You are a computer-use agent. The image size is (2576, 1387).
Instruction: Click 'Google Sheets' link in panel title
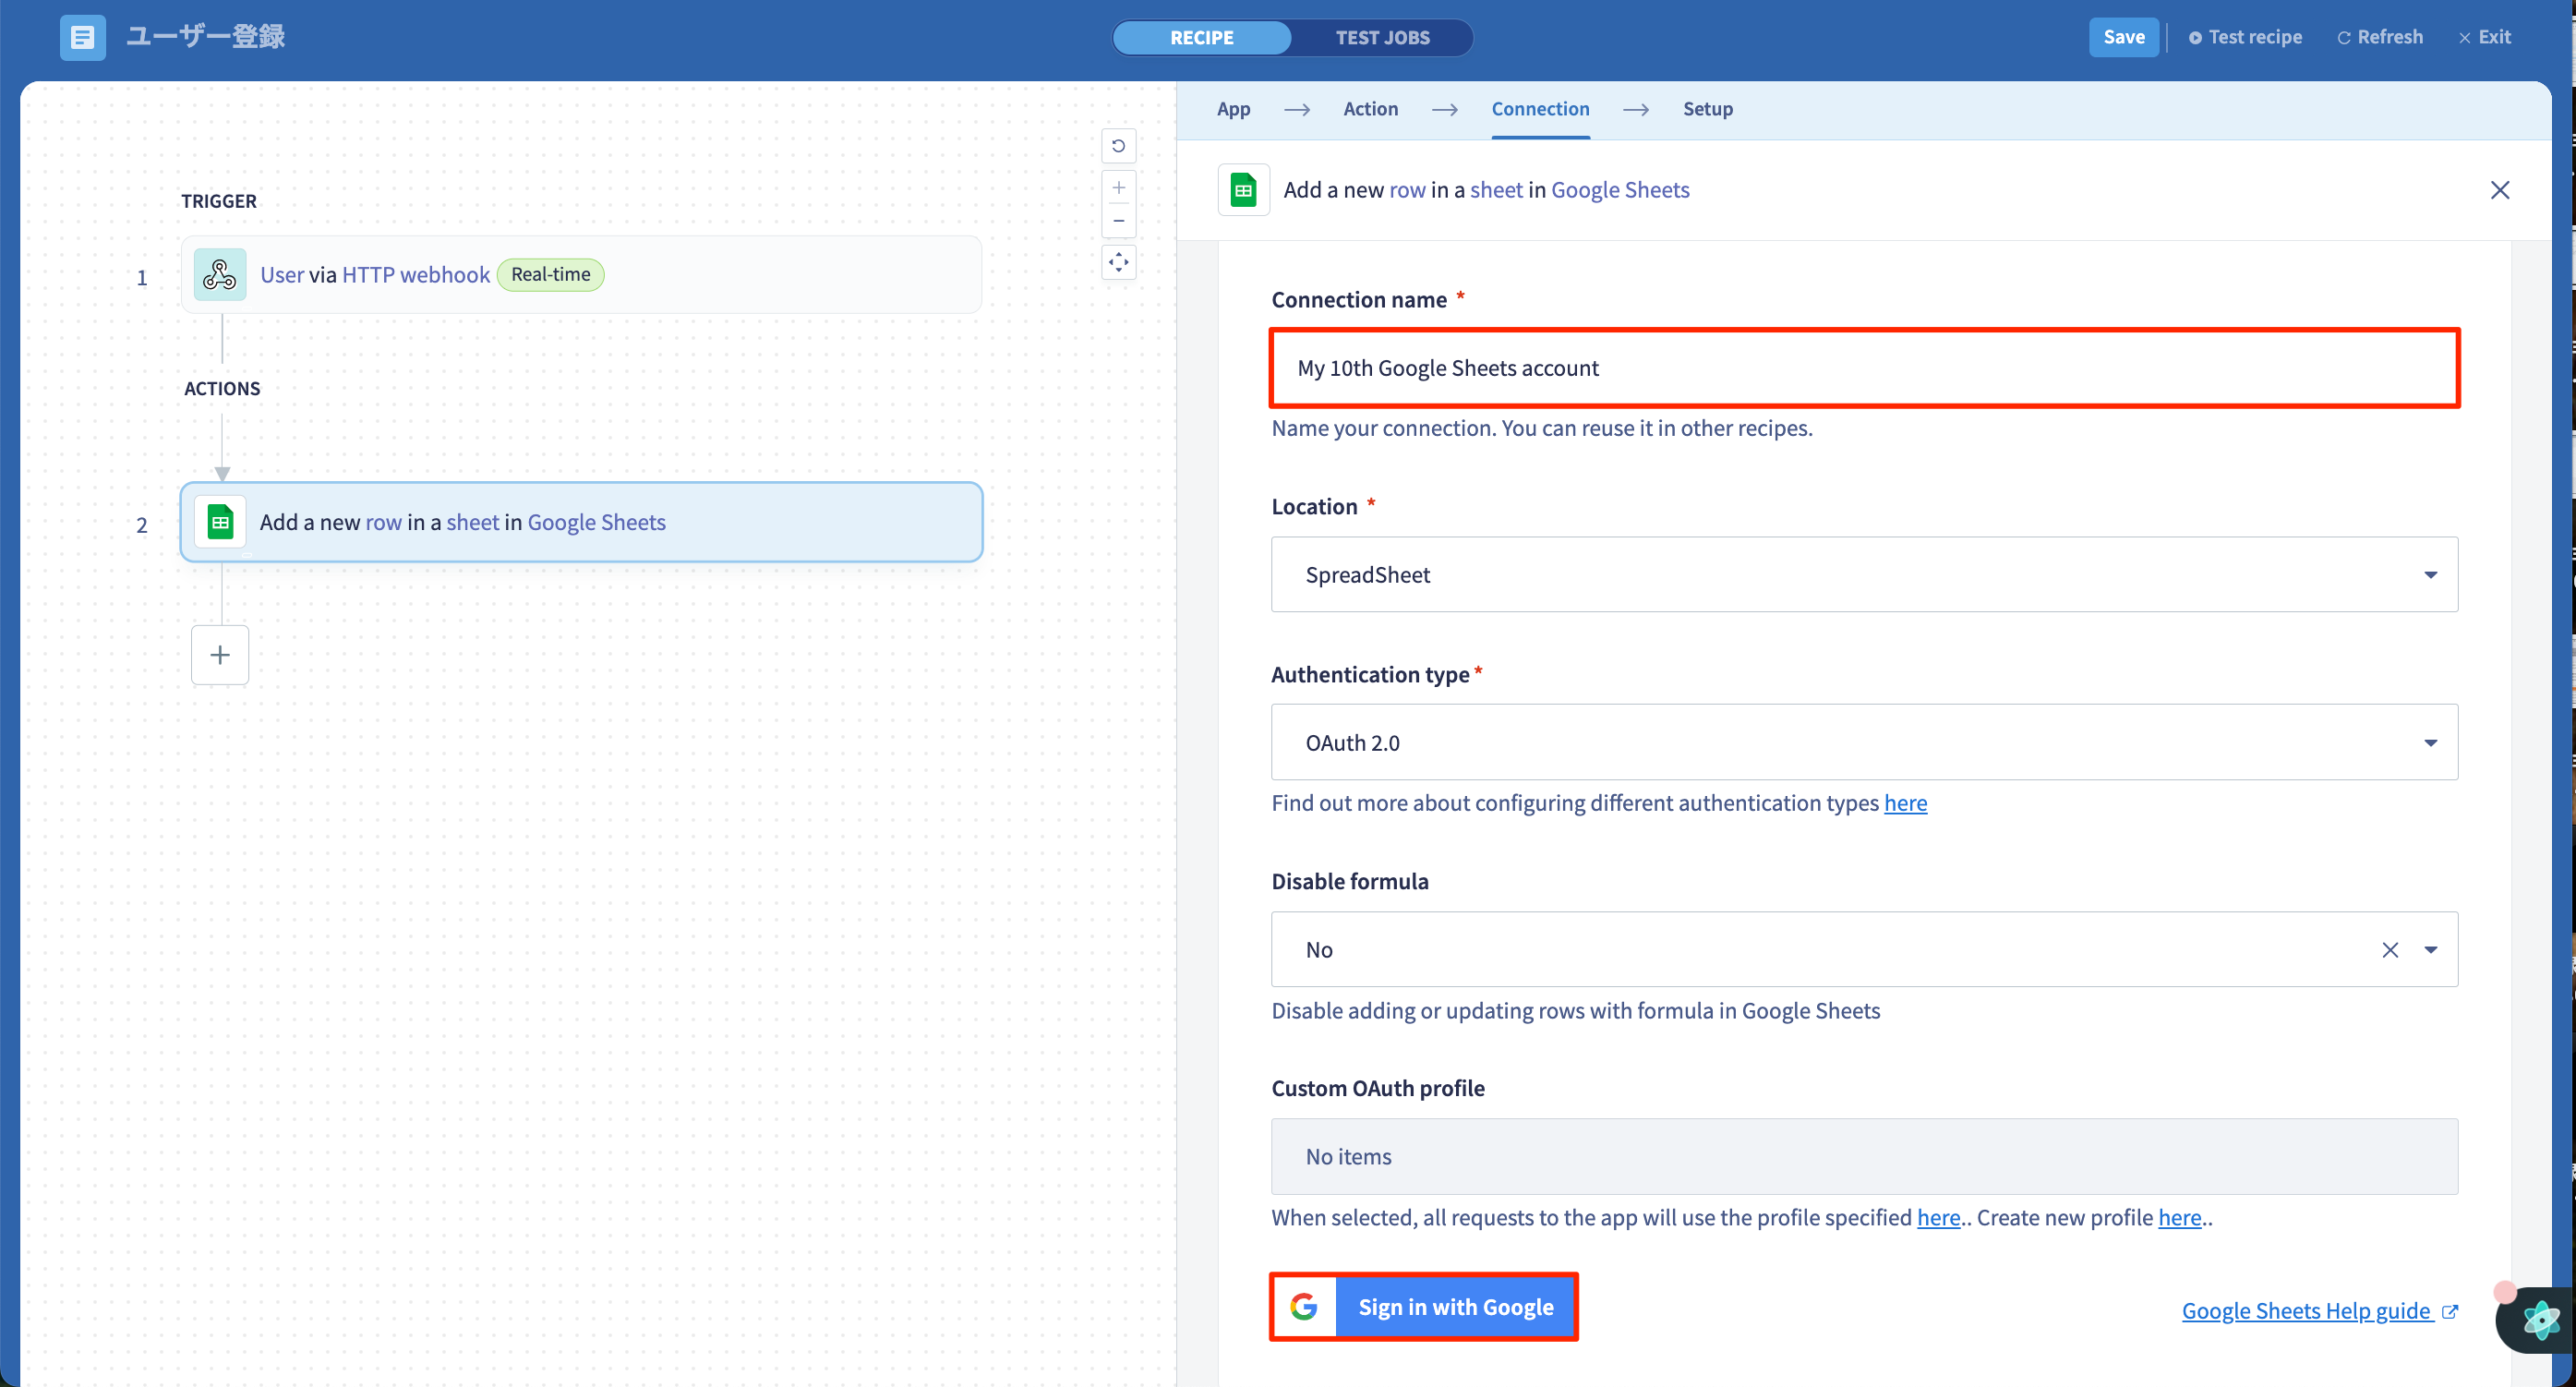(1620, 190)
